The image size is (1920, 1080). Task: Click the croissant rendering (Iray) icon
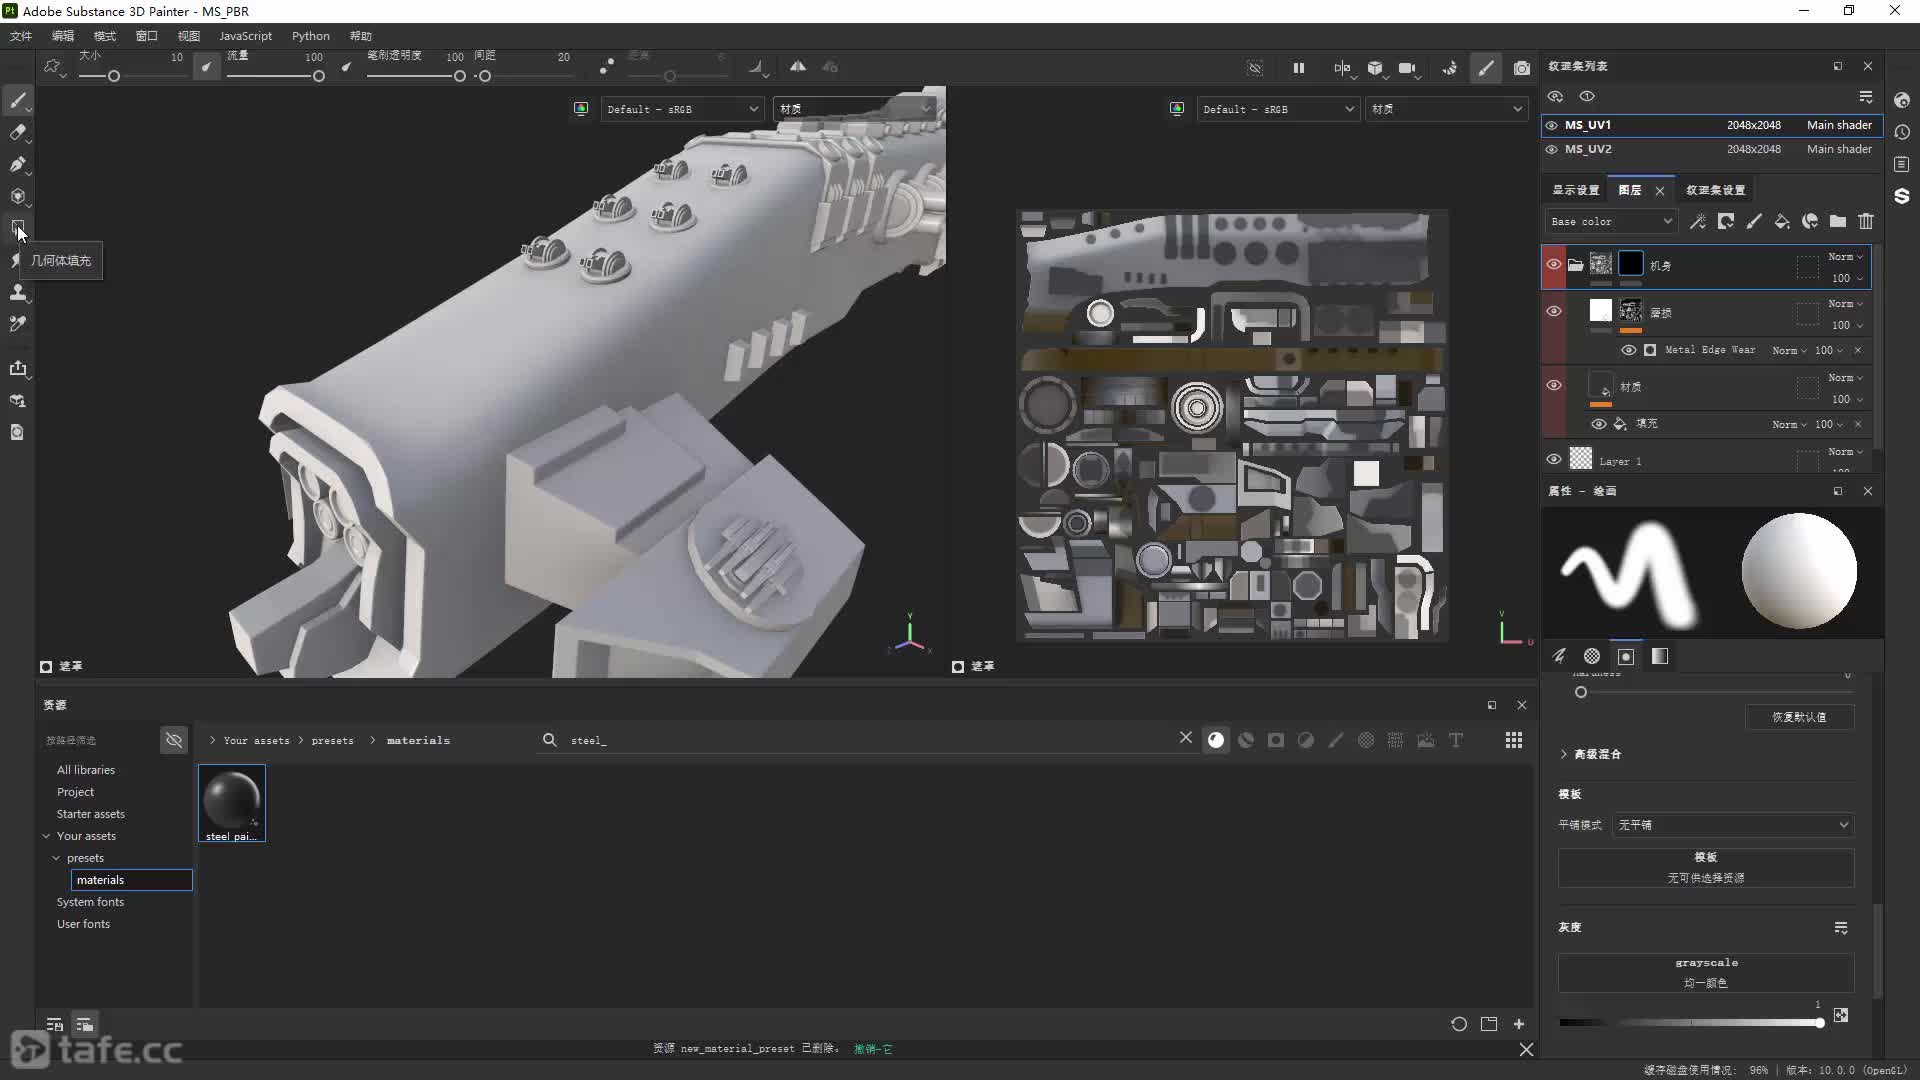pos(1450,68)
